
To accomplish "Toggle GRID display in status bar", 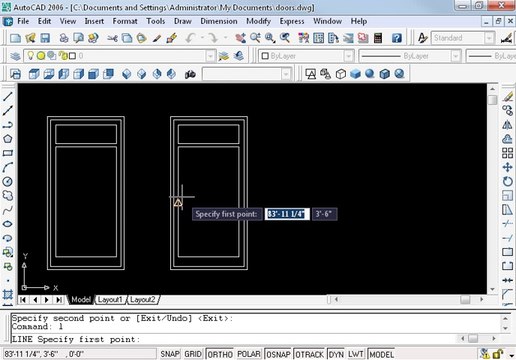I will point(193,354).
